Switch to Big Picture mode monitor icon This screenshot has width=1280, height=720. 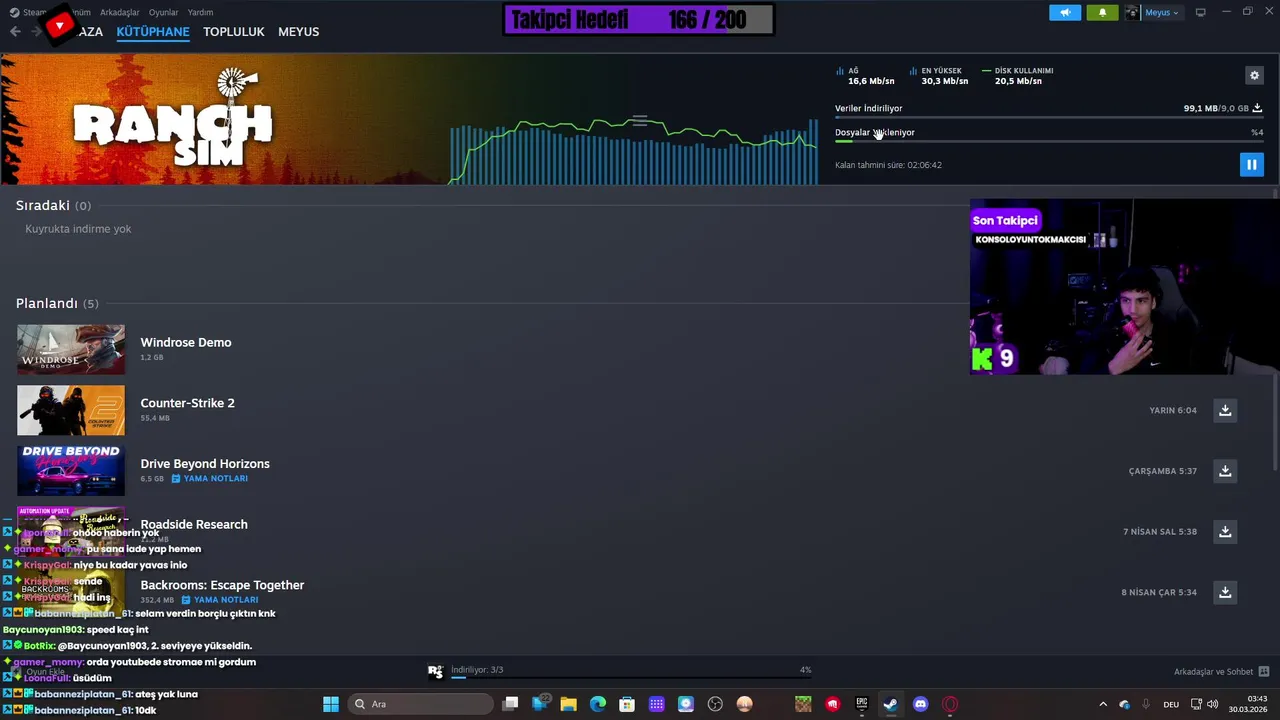(1200, 12)
